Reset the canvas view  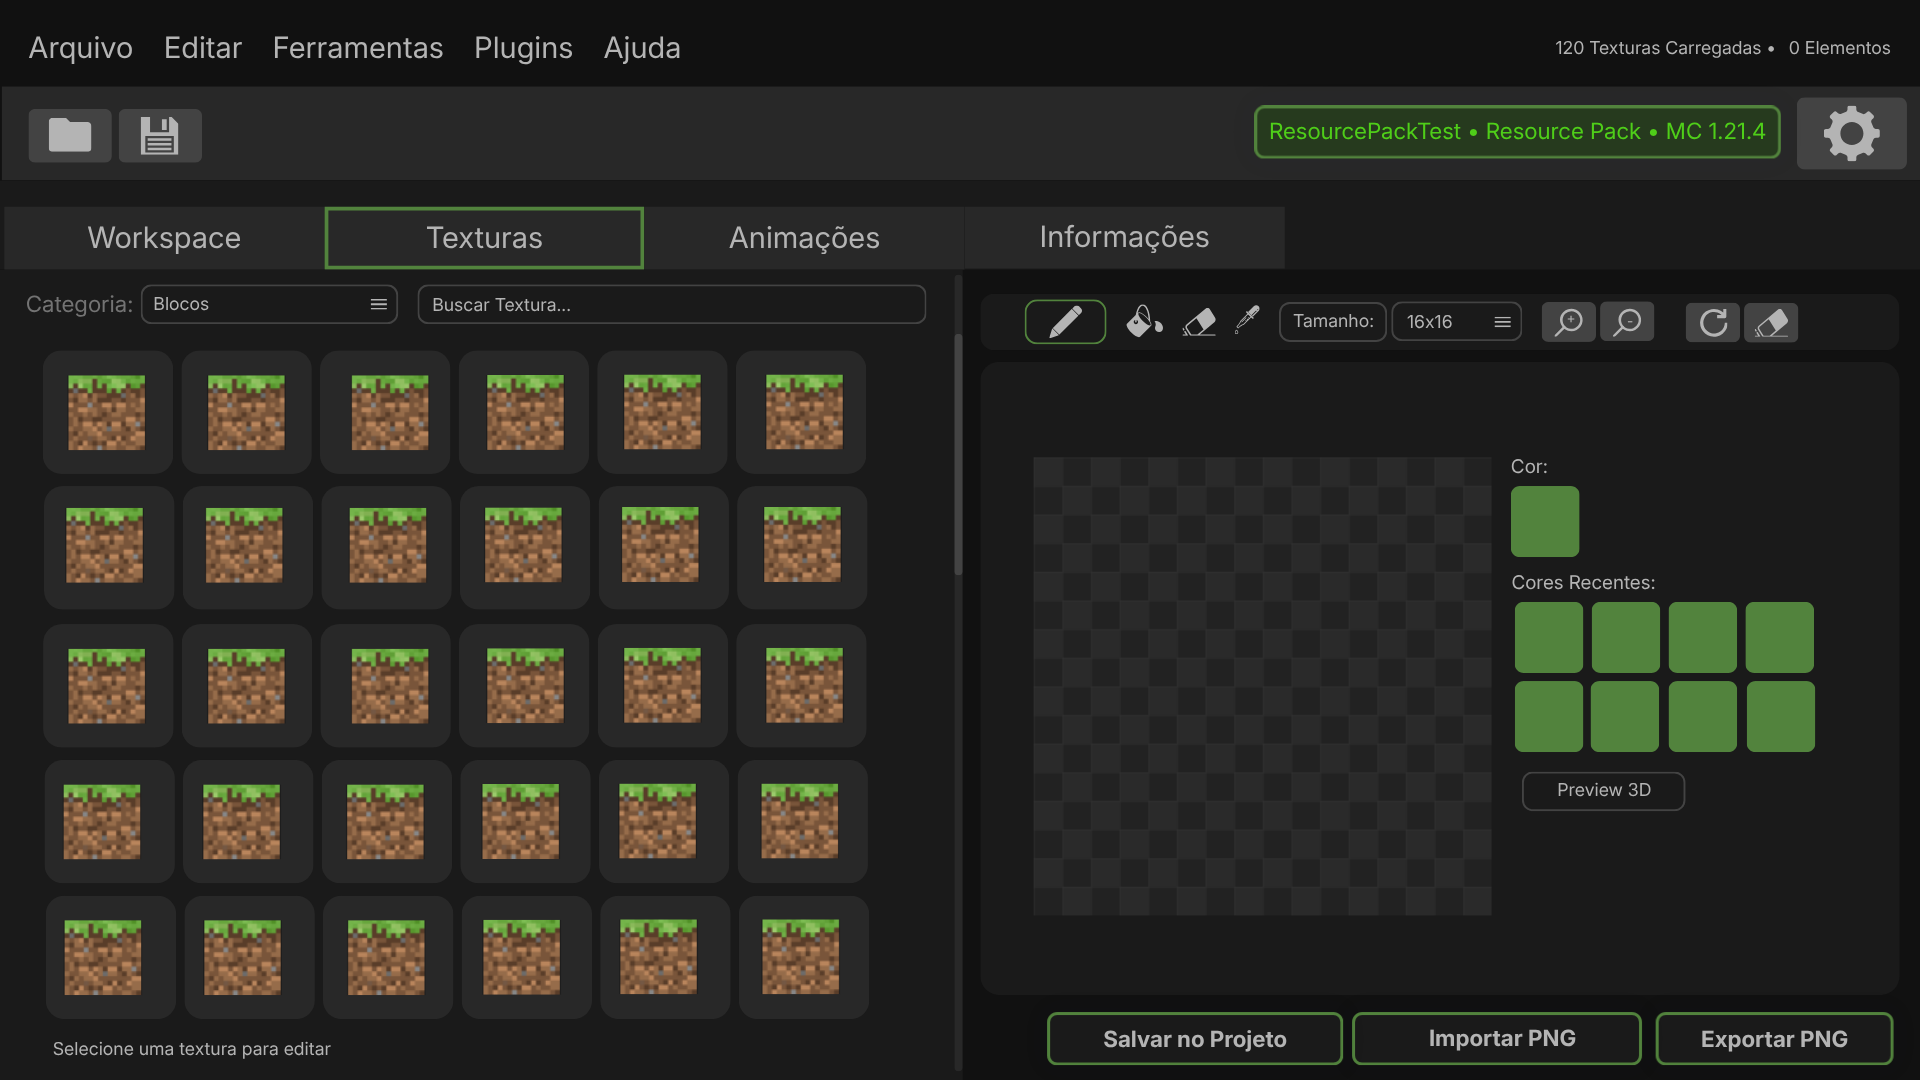[x=1713, y=322]
